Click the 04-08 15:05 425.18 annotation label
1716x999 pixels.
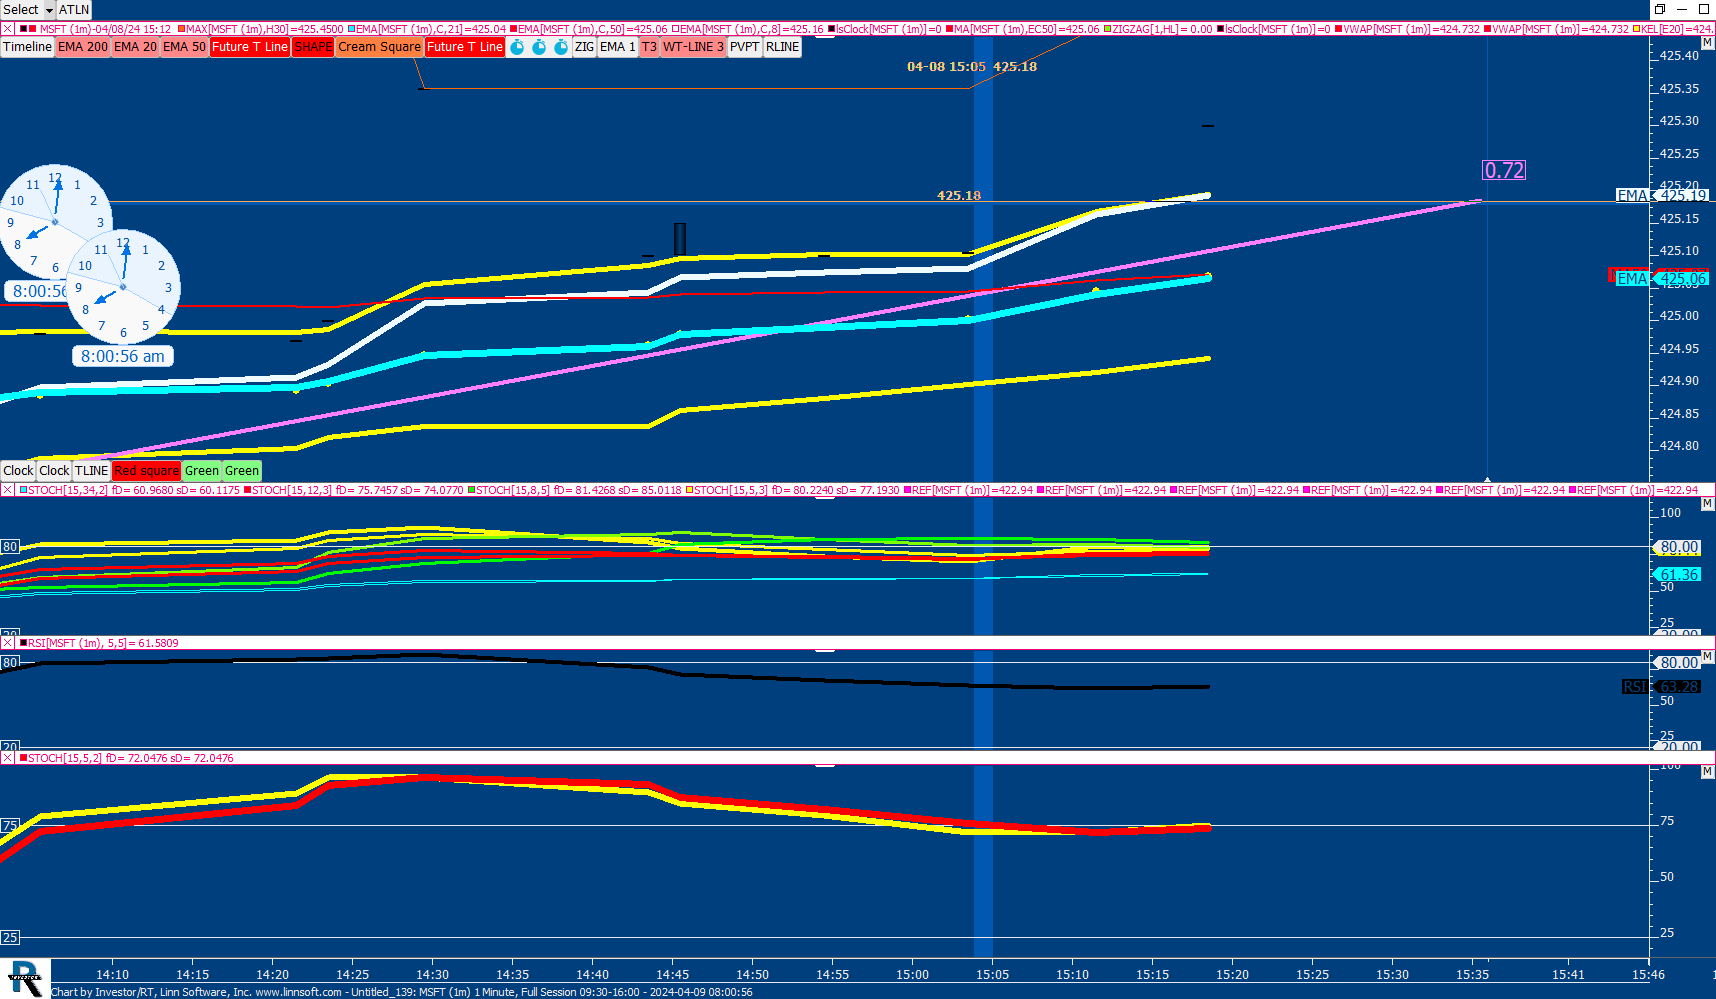(x=972, y=67)
